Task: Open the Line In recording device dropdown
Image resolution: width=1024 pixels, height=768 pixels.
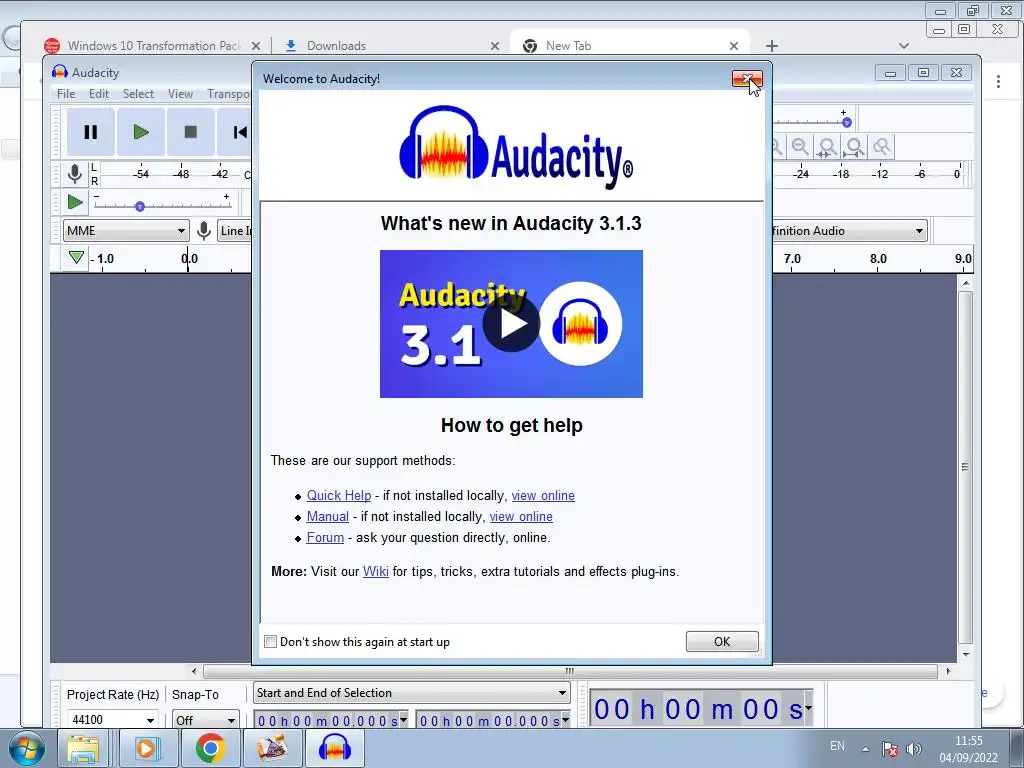Action: [235, 231]
